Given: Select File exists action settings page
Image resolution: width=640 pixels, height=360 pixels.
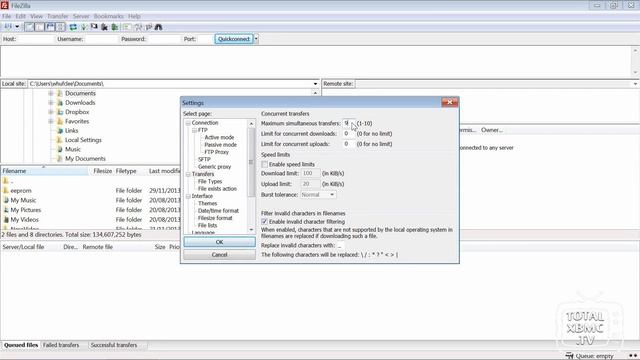Looking at the screenshot, I should click(x=217, y=189).
